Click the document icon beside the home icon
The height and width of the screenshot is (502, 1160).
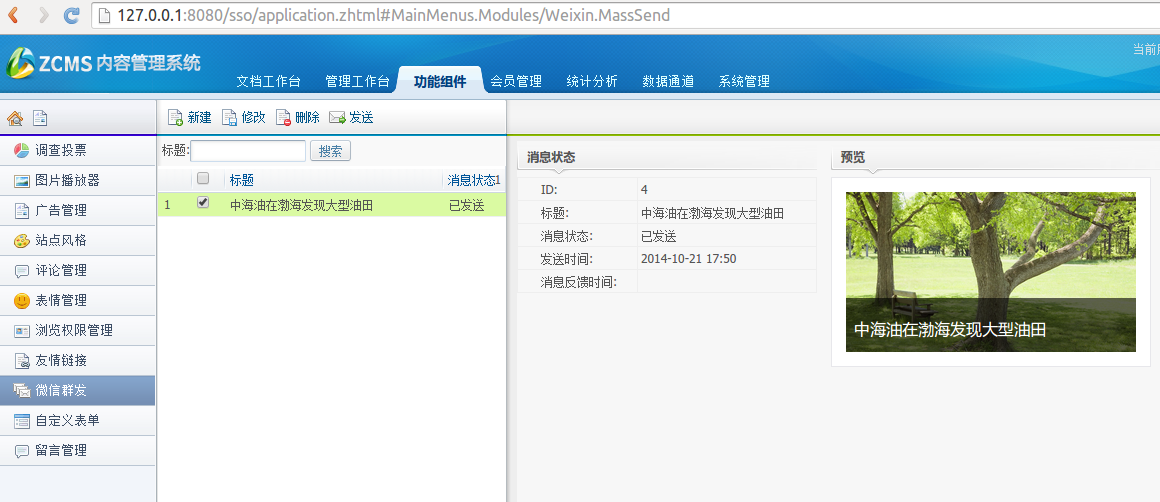pos(40,118)
